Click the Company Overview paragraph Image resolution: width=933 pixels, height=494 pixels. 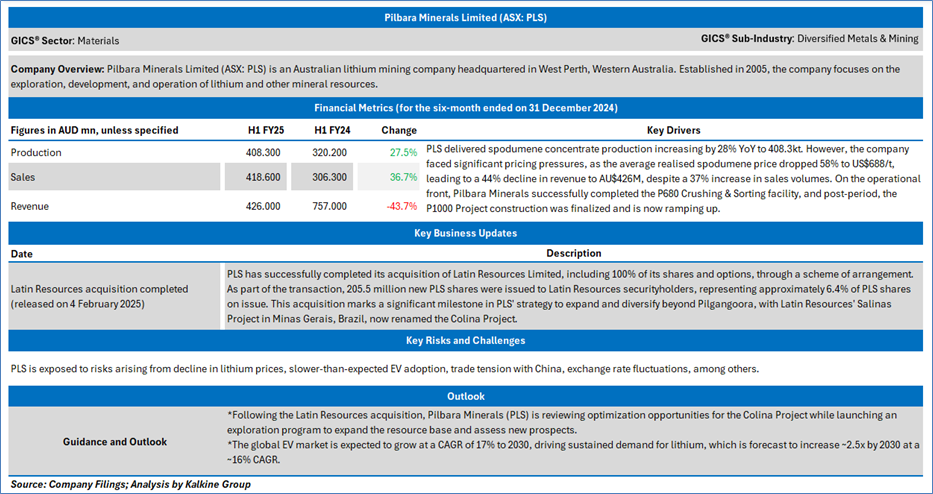[456, 77]
